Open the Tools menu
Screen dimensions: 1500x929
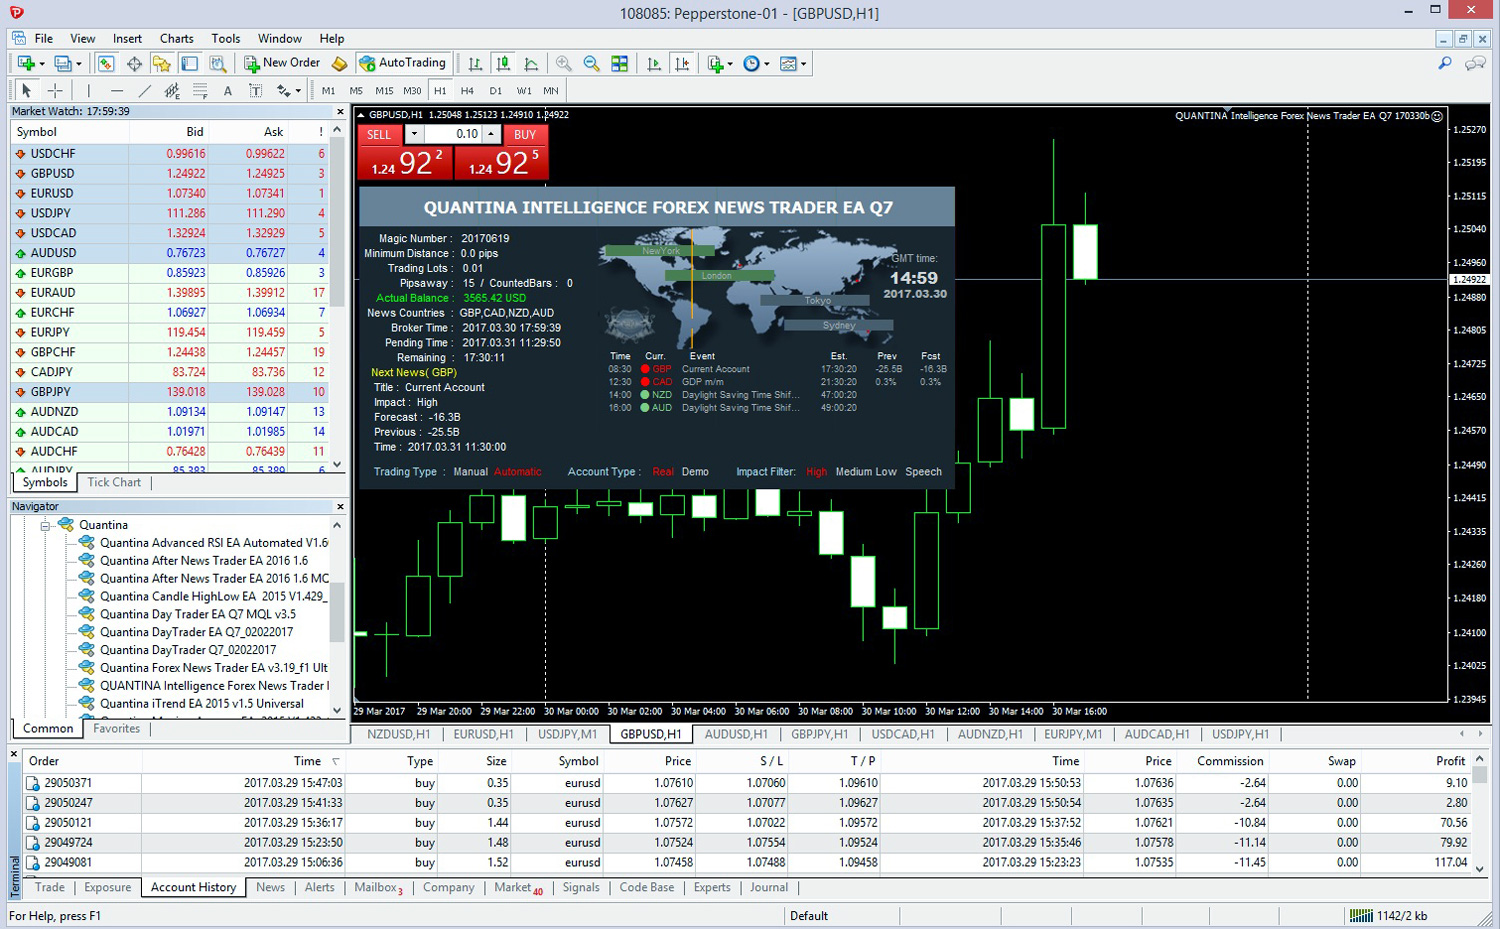[225, 38]
